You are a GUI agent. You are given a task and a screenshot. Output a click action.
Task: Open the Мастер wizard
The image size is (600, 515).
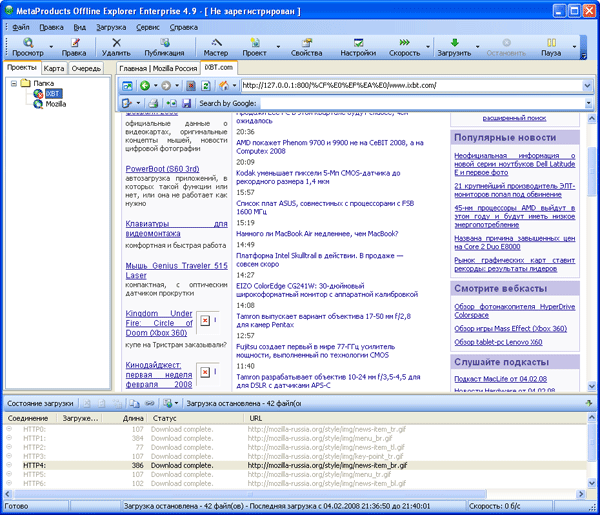pyautogui.click(x=215, y=48)
